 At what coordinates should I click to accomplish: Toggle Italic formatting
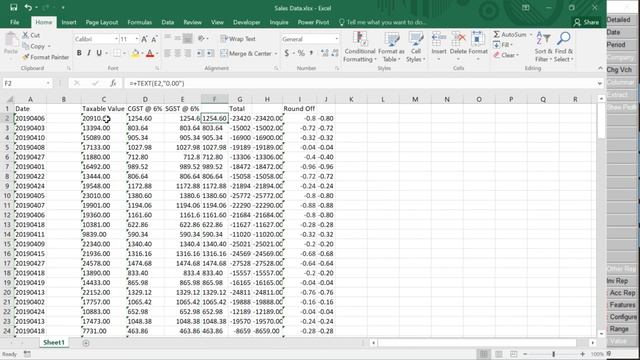click(x=89, y=53)
